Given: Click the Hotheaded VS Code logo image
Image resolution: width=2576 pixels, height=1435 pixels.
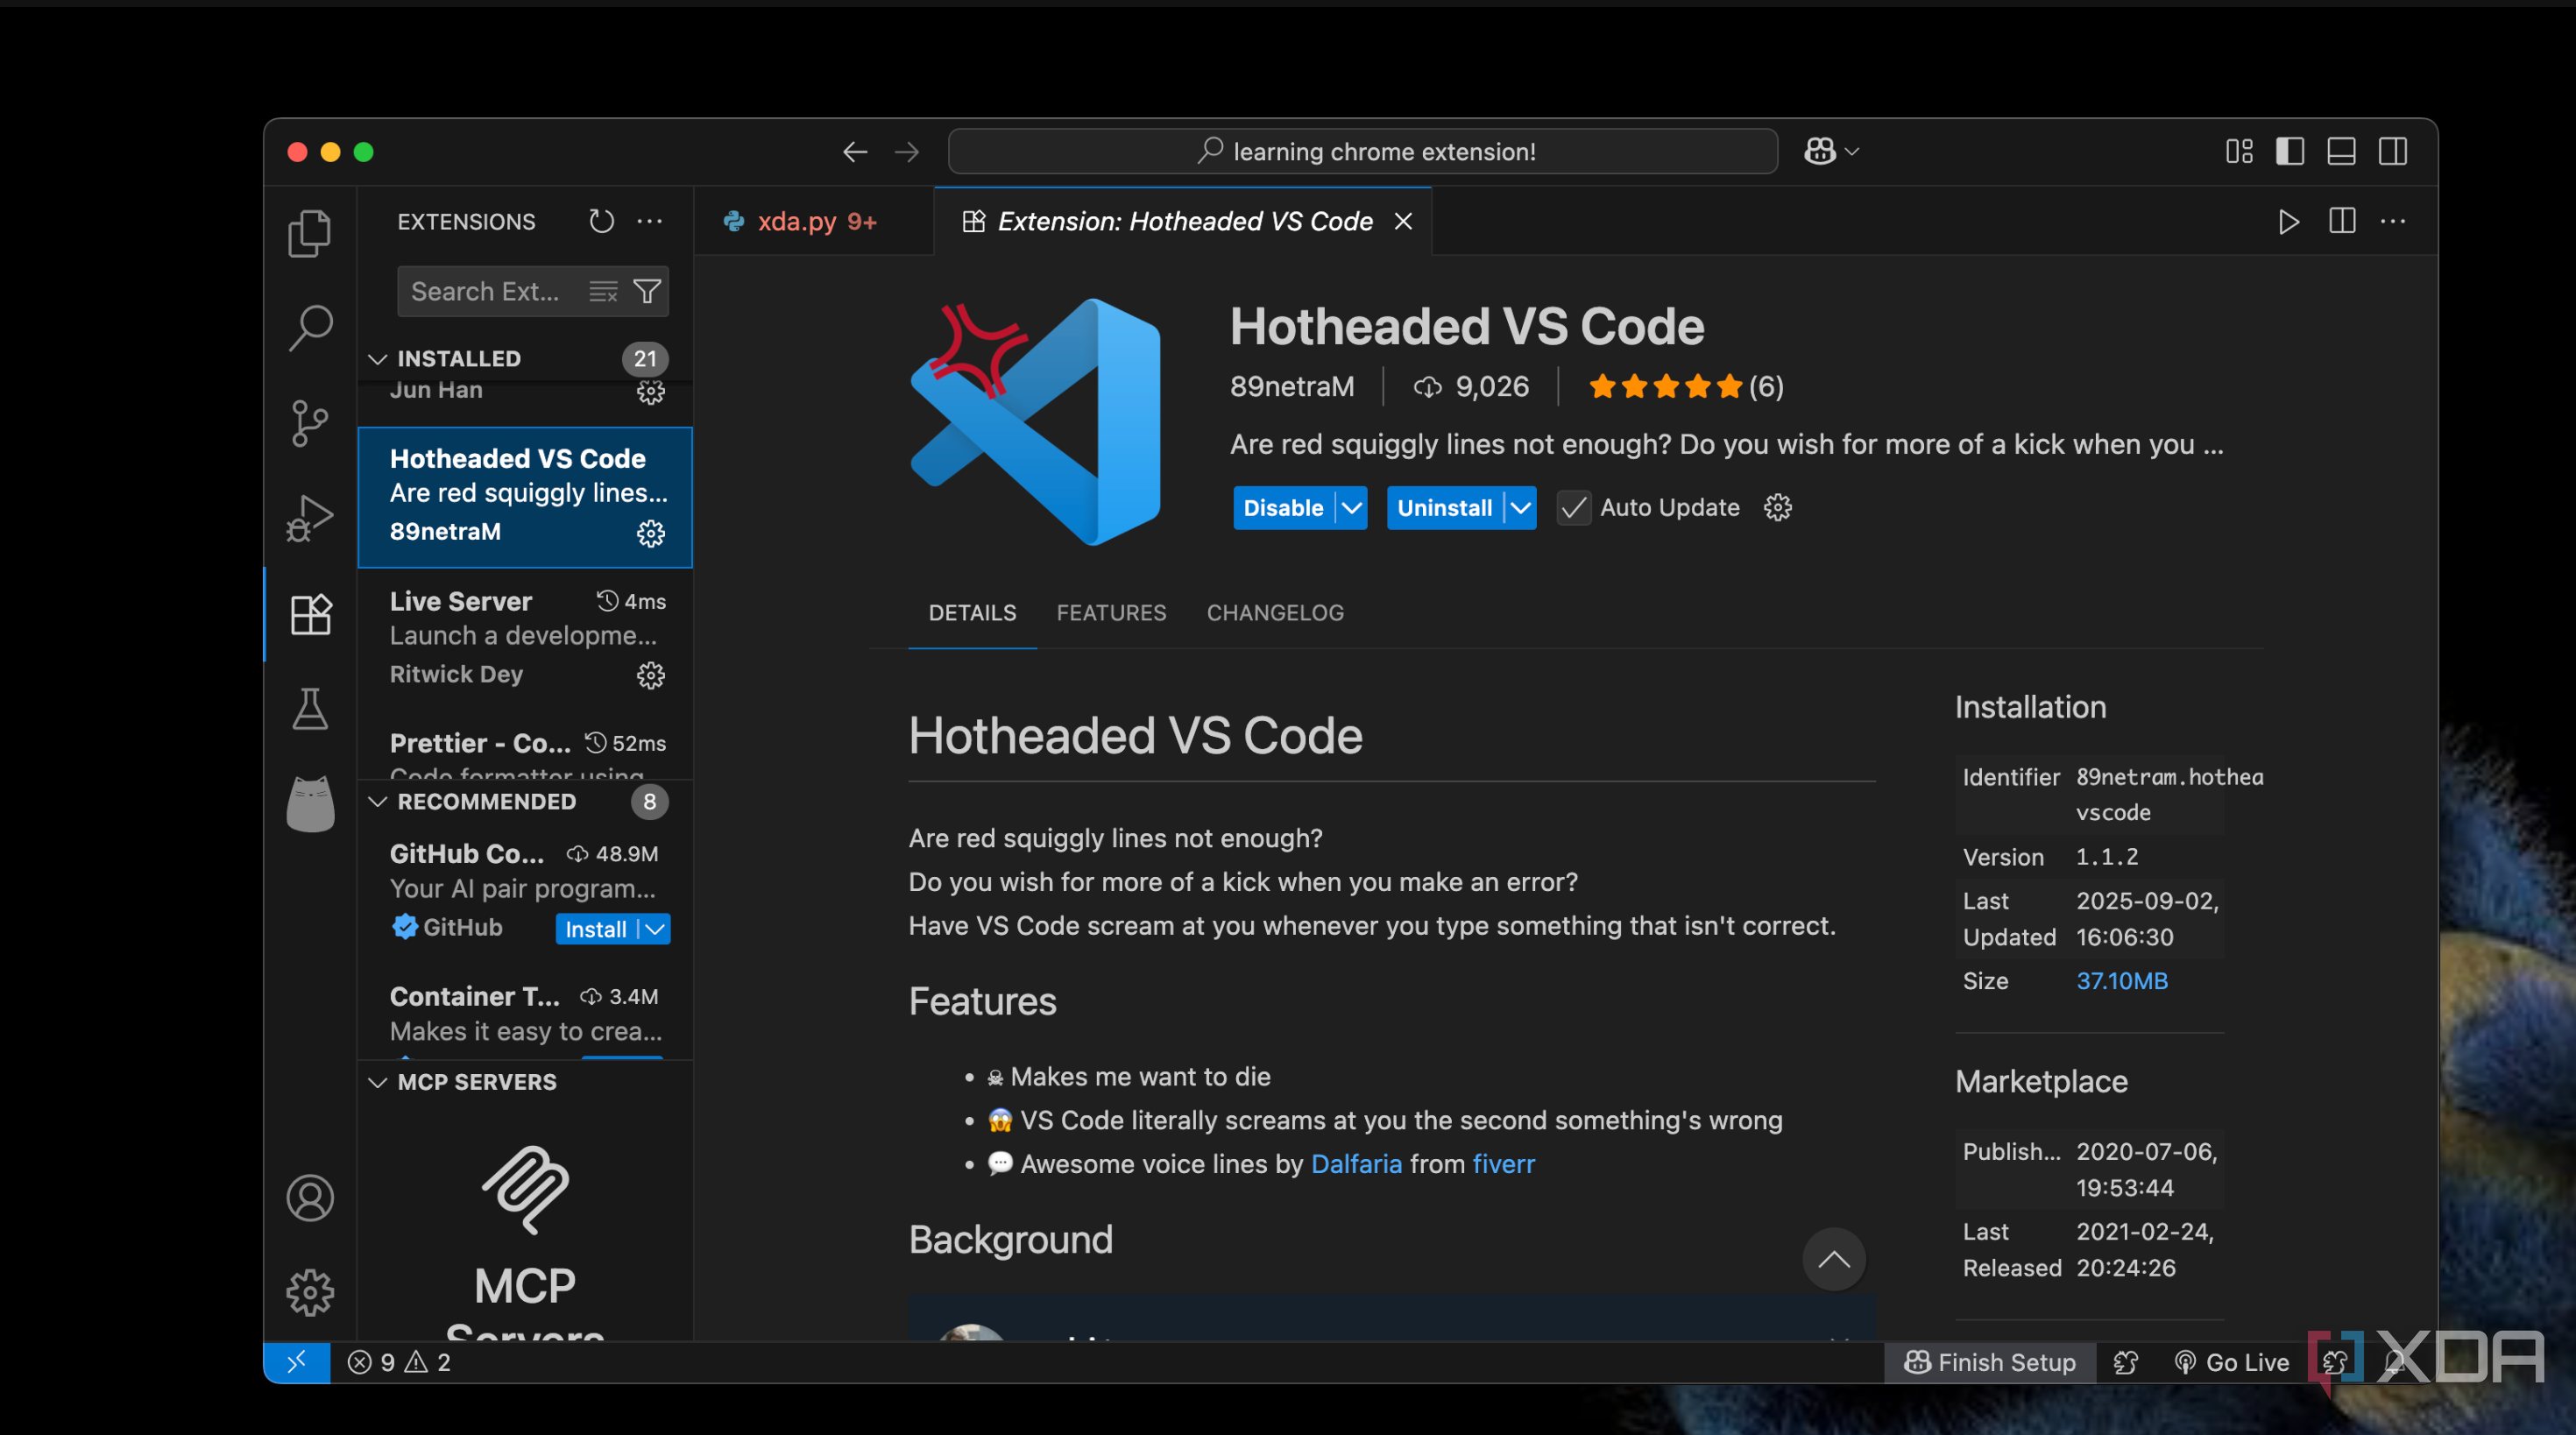Looking at the screenshot, I should [1036, 422].
